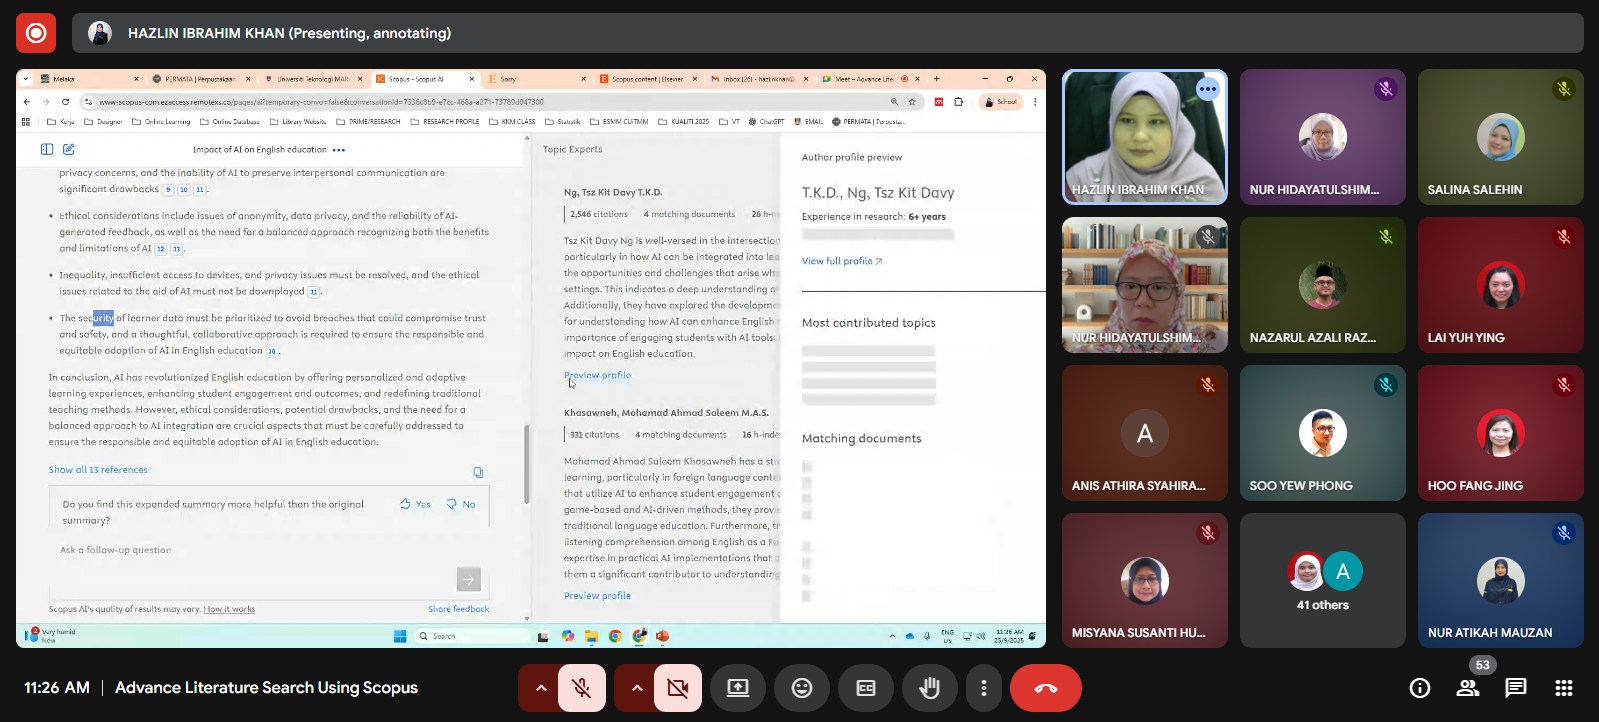Unmute your microphone

pyautogui.click(x=581, y=688)
